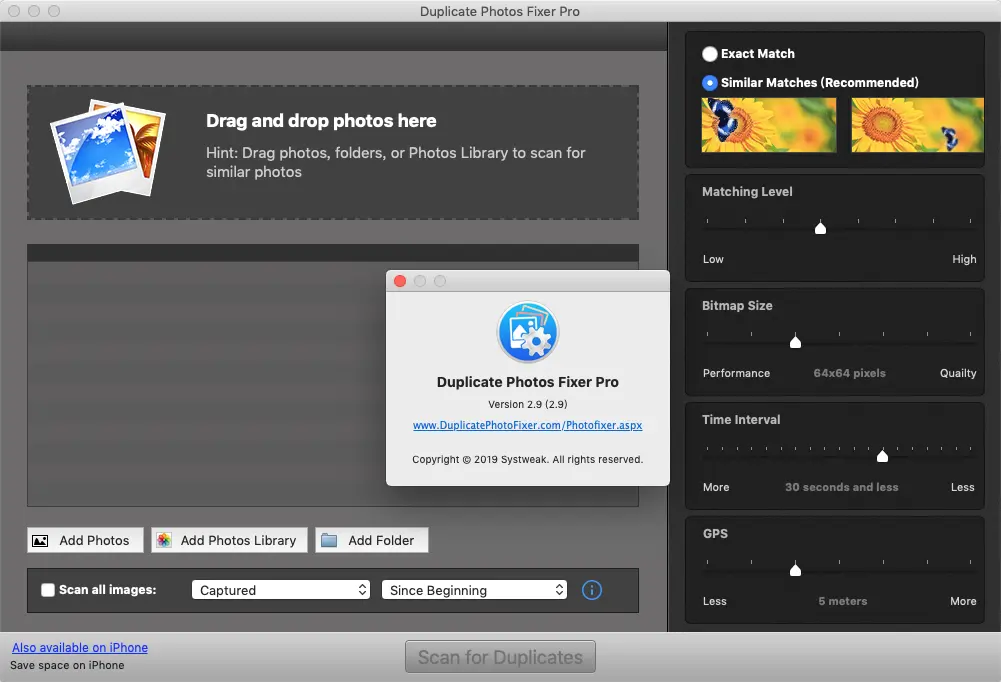Click the 5 meters value
The height and width of the screenshot is (682, 1001).
843,602
